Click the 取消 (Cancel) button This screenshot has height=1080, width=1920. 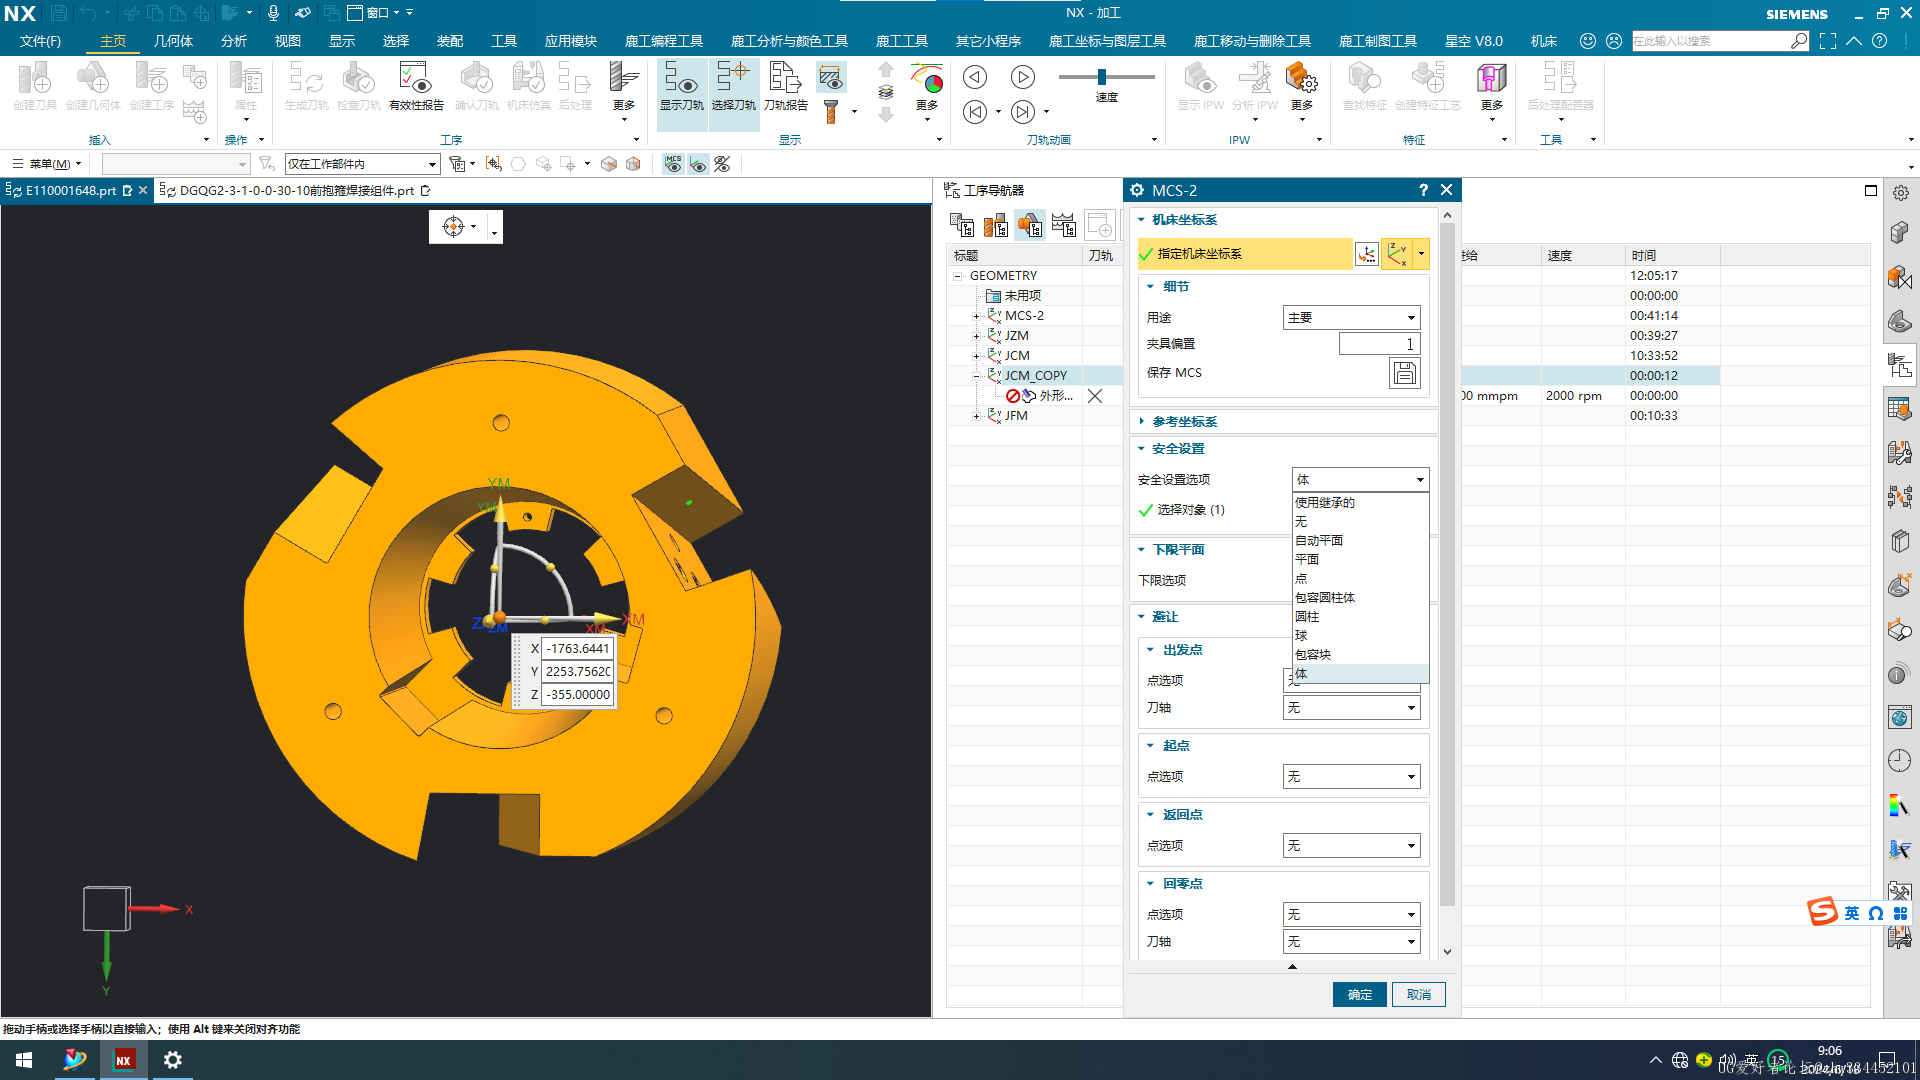coord(1418,995)
